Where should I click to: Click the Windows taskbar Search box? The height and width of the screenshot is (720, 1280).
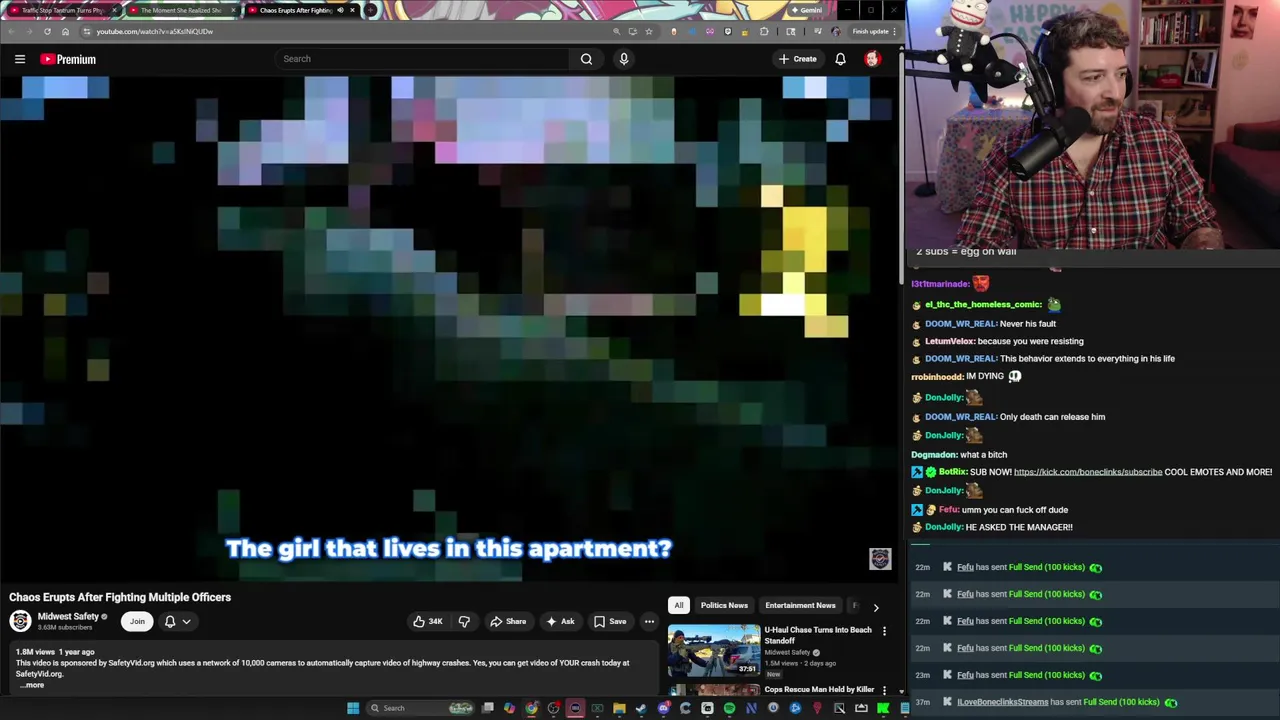(418, 708)
